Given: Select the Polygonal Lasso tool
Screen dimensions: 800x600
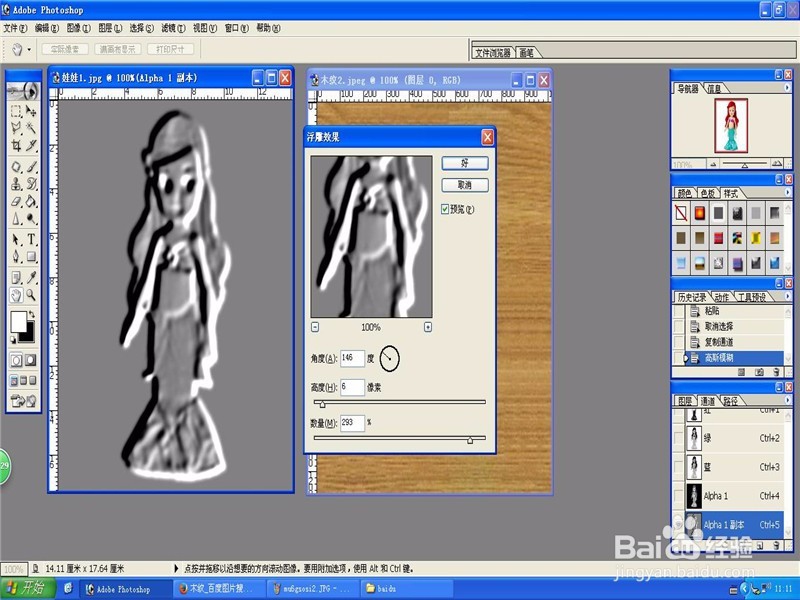Looking at the screenshot, I should tap(16, 128).
